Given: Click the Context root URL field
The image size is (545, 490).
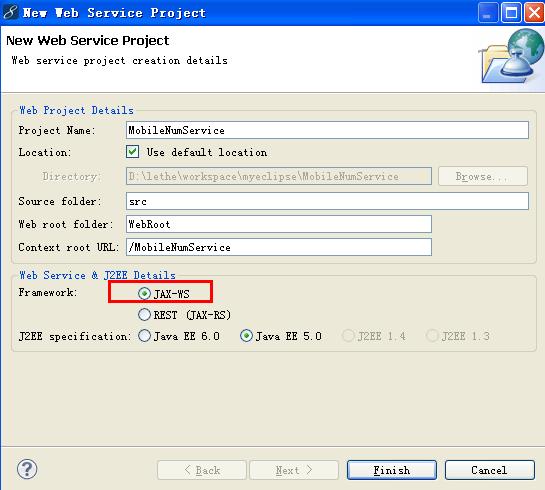Looking at the screenshot, I should (x=279, y=247).
